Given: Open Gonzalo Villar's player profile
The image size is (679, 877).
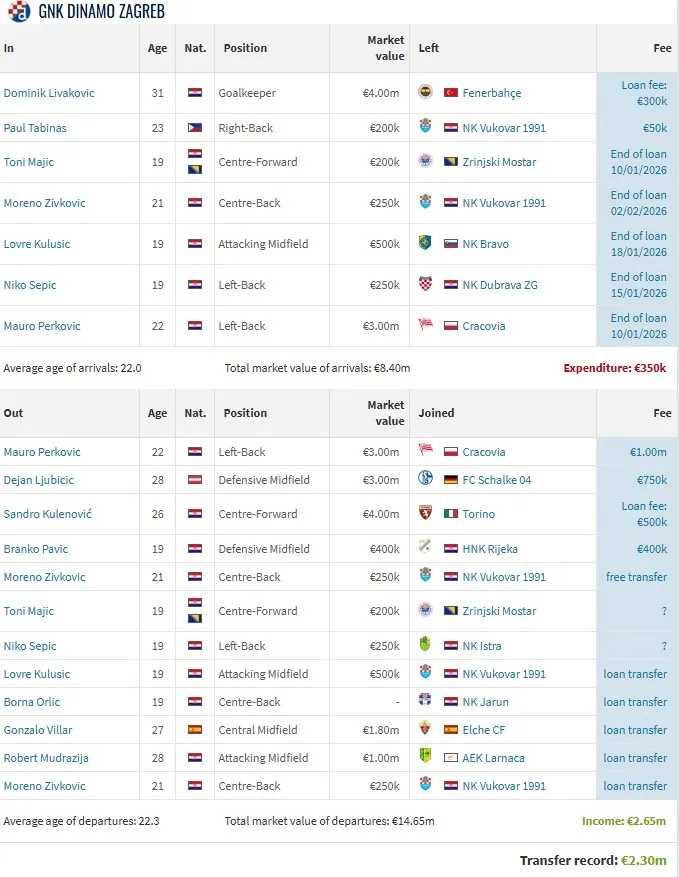Looking at the screenshot, I should [x=38, y=730].
